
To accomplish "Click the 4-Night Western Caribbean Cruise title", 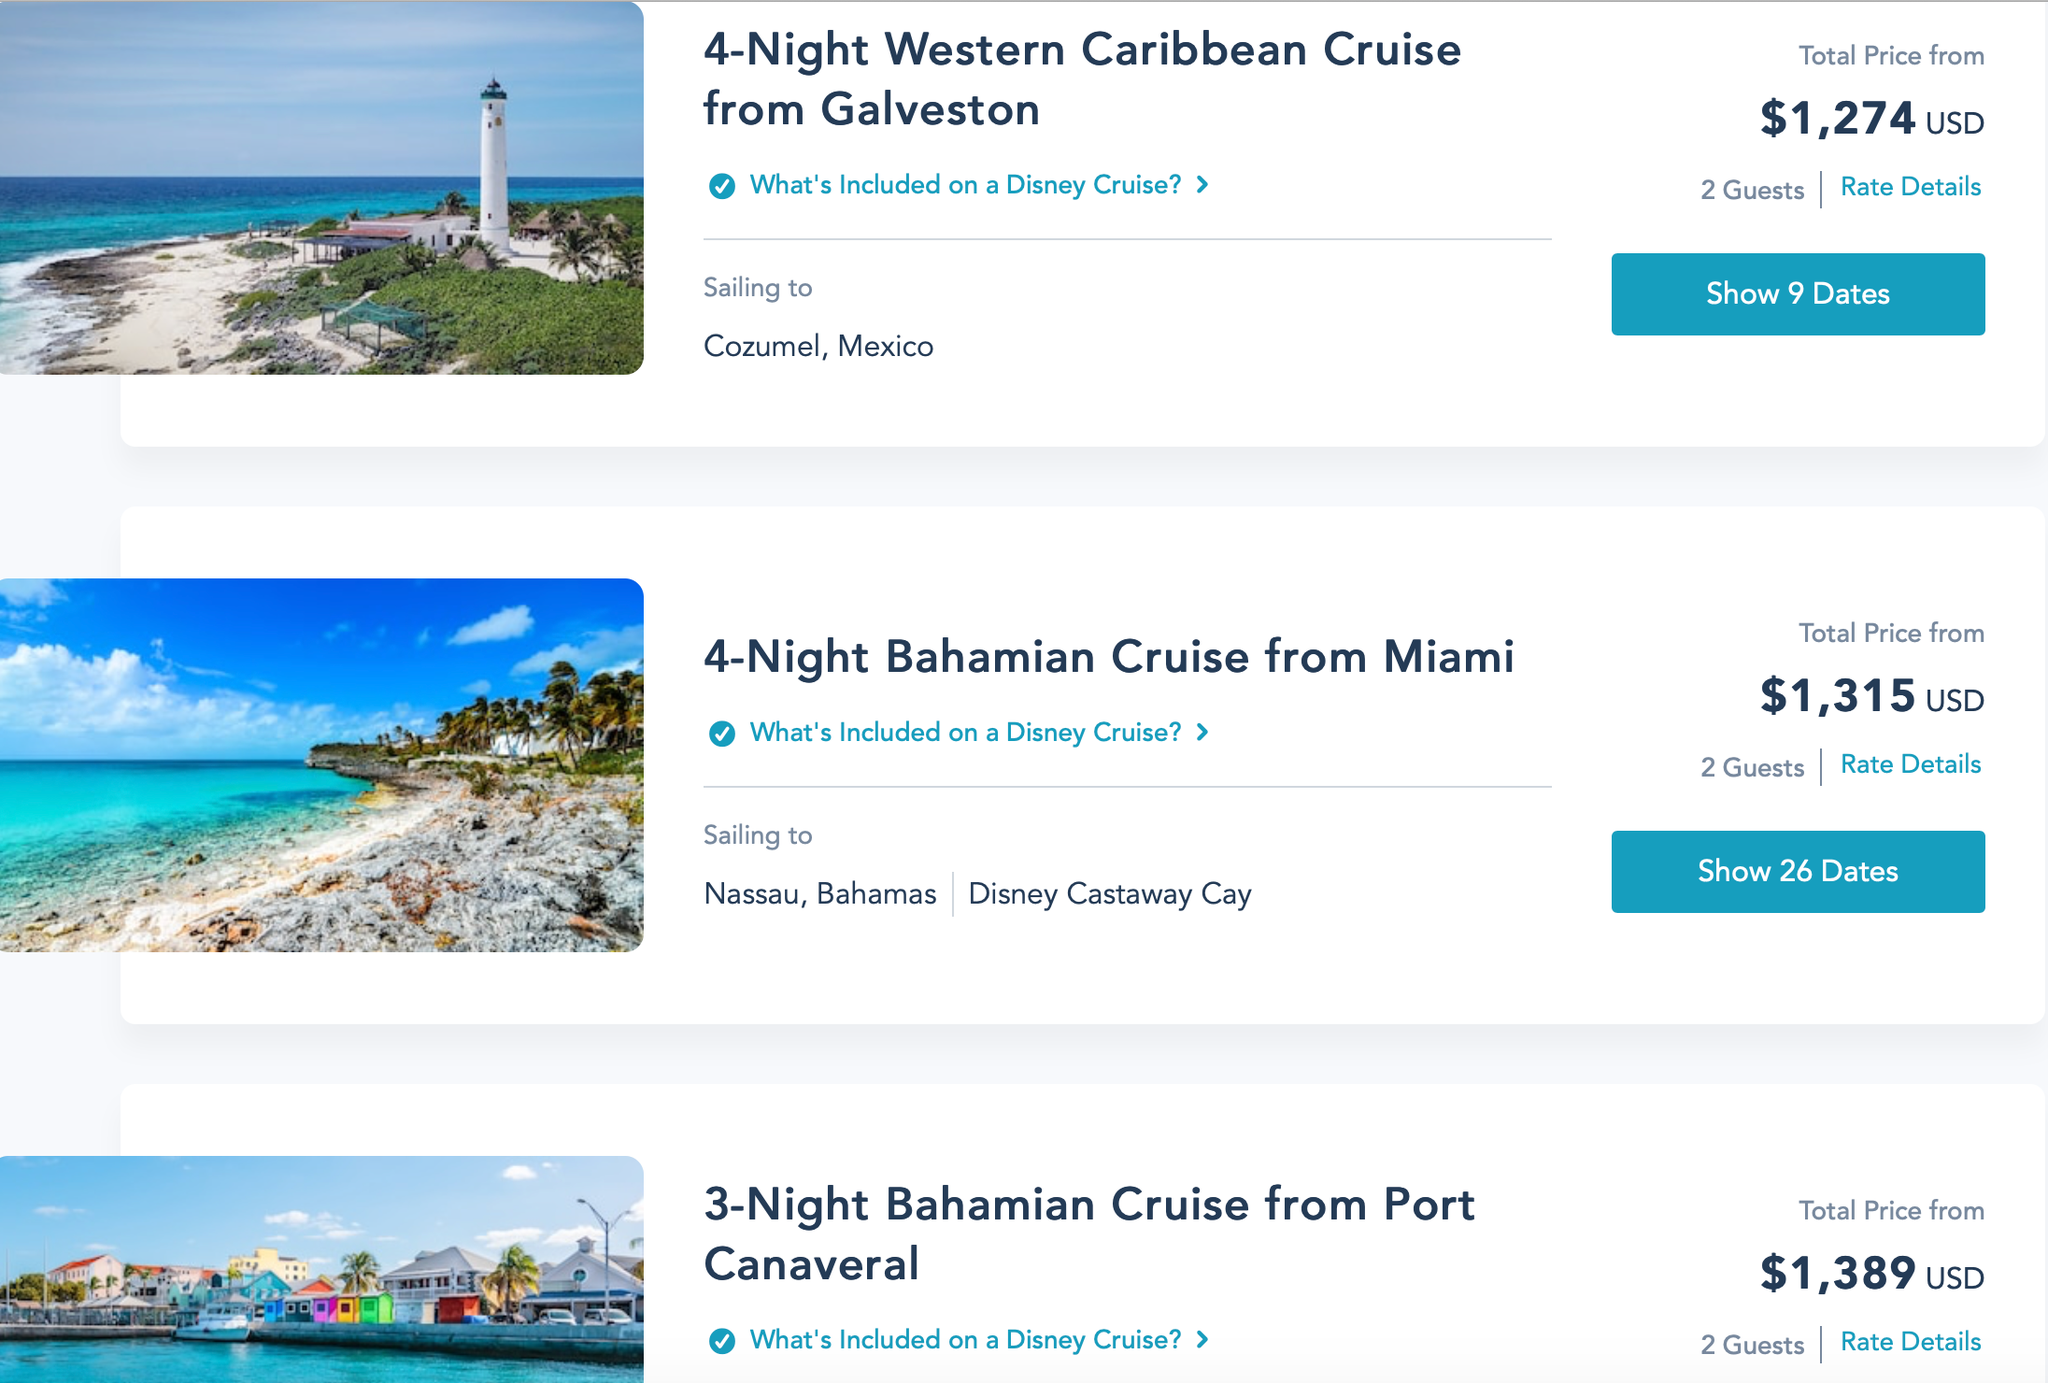I will tap(1081, 78).
